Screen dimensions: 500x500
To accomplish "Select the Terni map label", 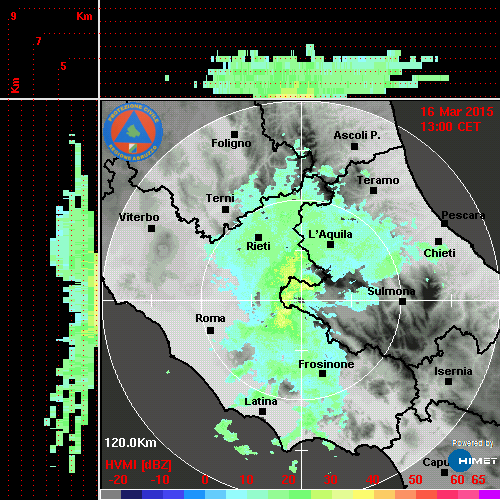I will point(220,198).
